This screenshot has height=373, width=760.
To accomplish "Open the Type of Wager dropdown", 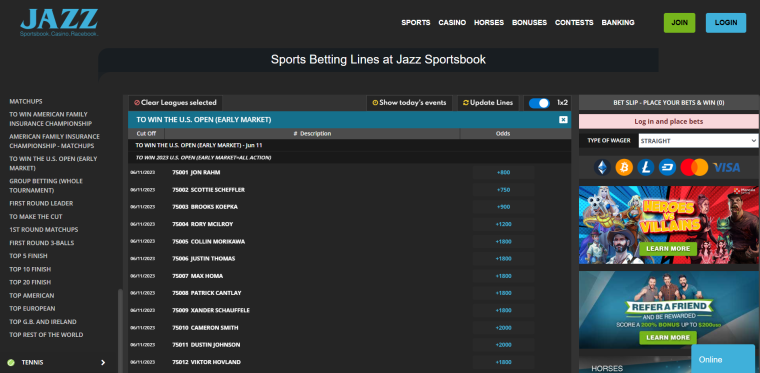I will click(x=698, y=140).
